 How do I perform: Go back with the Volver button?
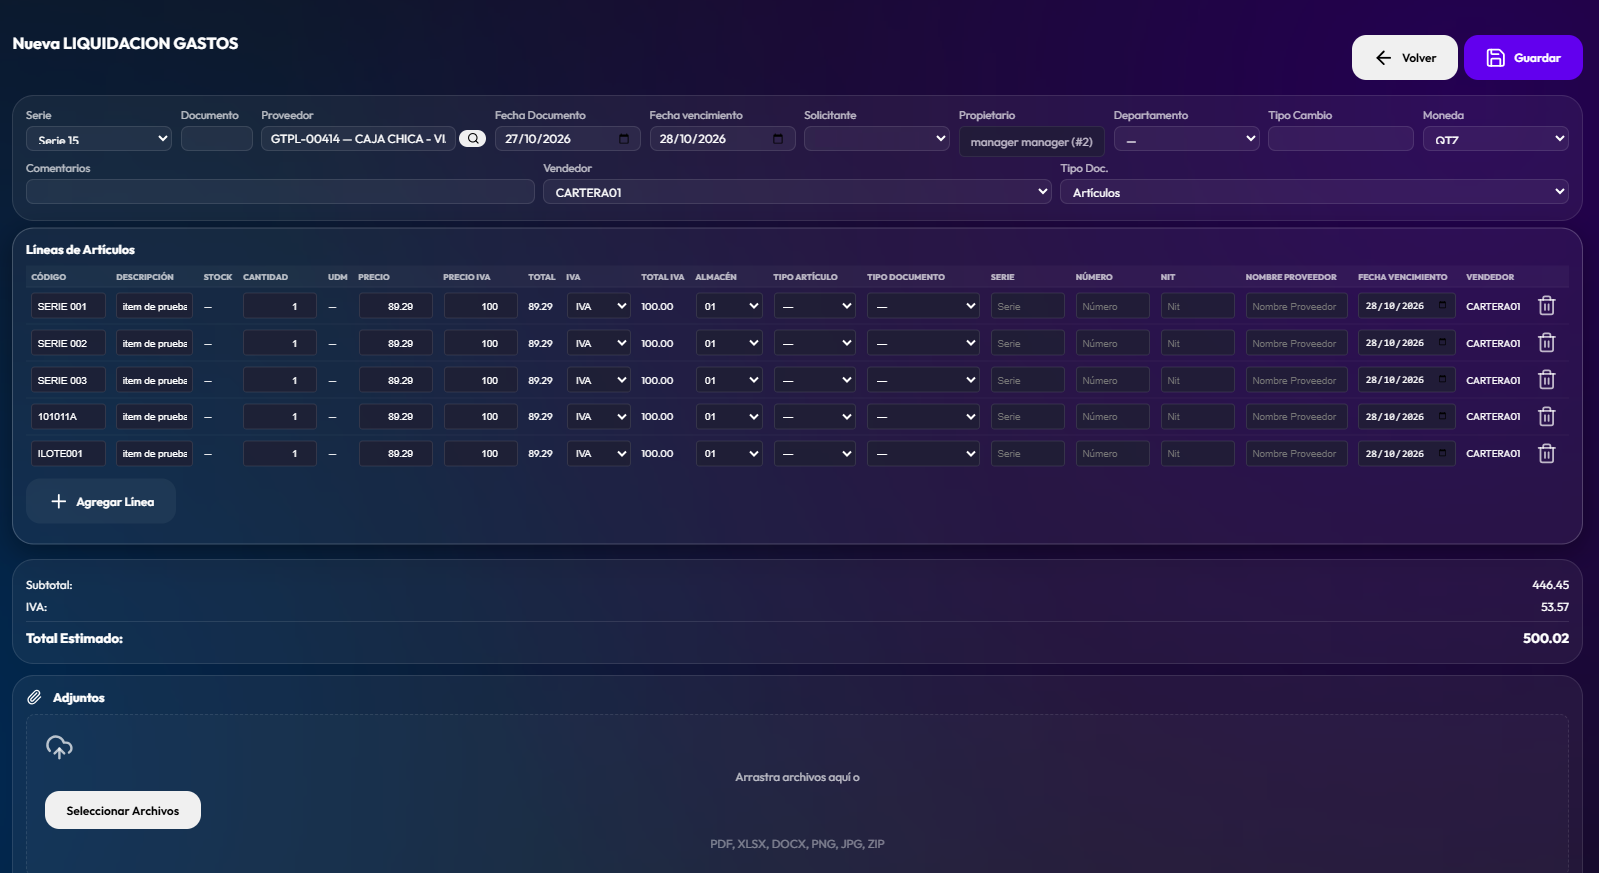click(x=1404, y=58)
